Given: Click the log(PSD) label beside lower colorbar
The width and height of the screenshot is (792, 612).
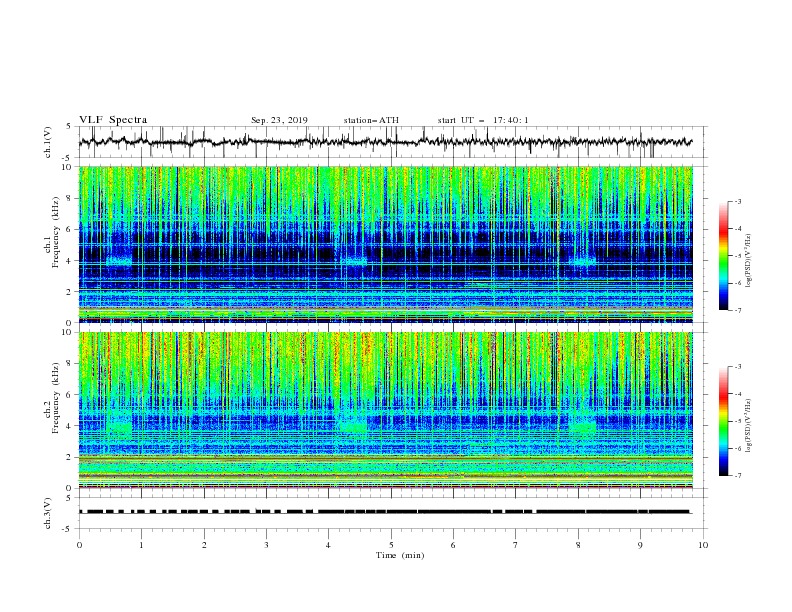Looking at the screenshot, I should (x=750, y=426).
